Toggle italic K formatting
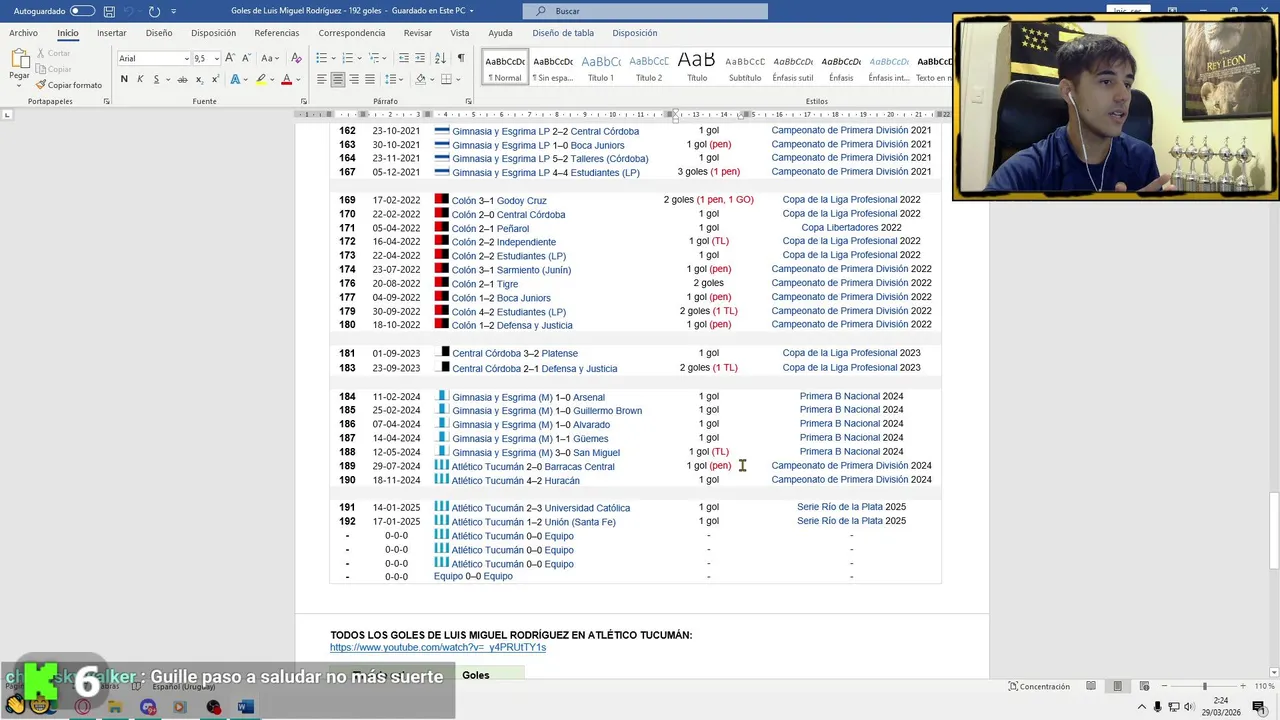Image resolution: width=1280 pixels, height=720 pixels. coord(140,79)
